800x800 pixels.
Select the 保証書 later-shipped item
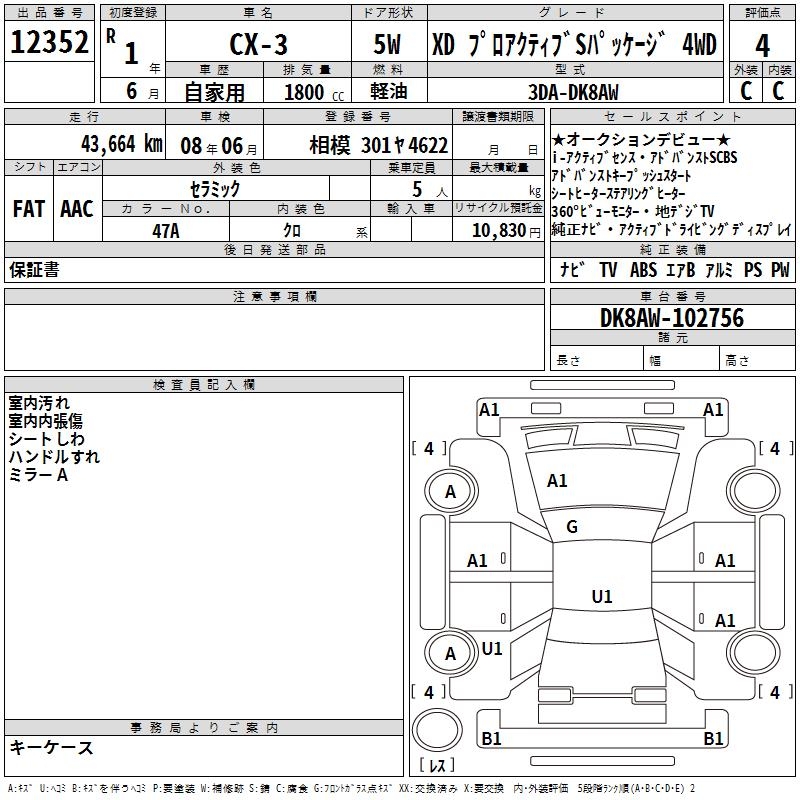tap(34, 270)
